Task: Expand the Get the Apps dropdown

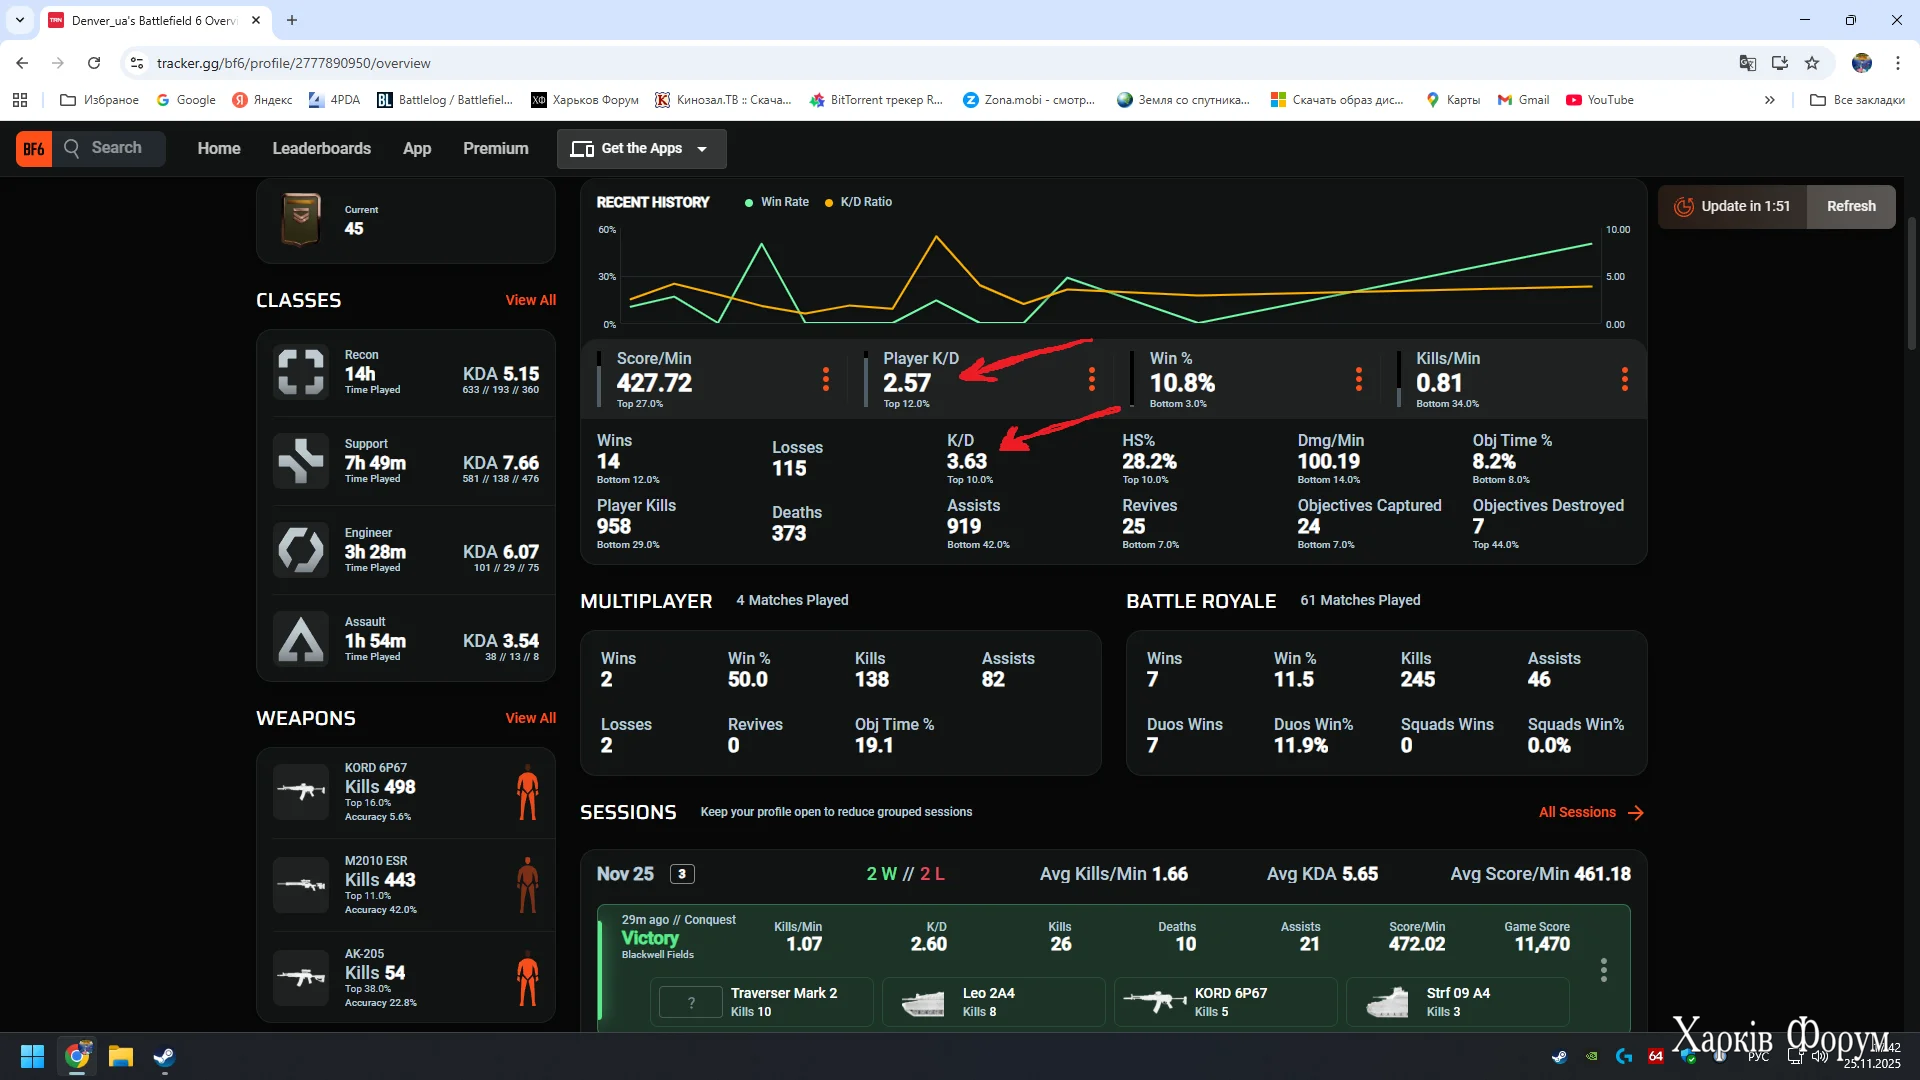Action: pos(641,149)
